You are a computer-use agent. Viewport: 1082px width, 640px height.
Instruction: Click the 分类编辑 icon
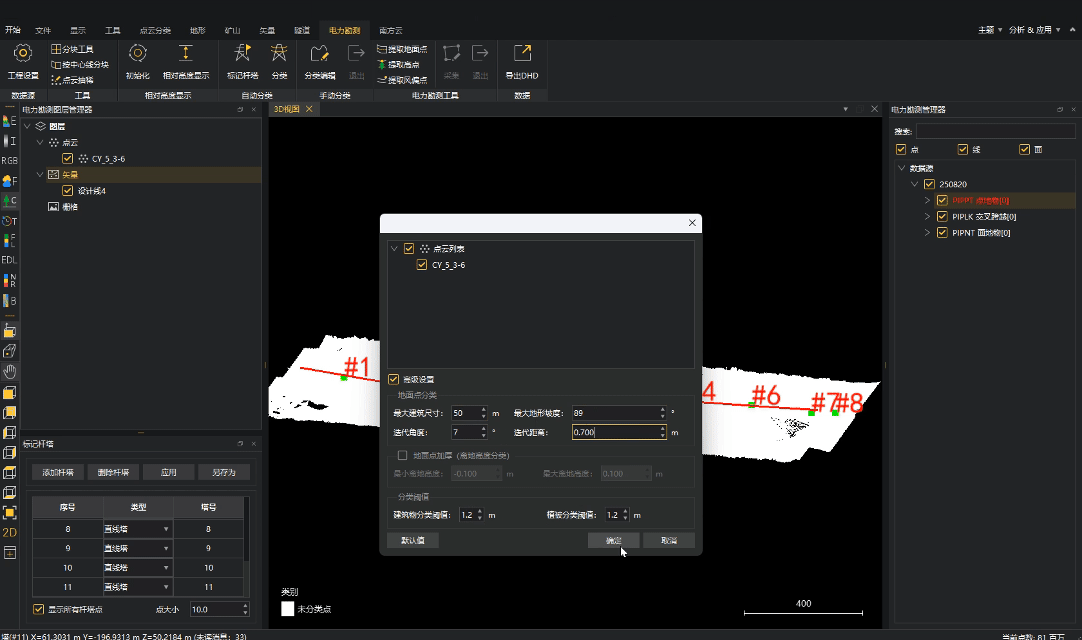tap(319, 54)
